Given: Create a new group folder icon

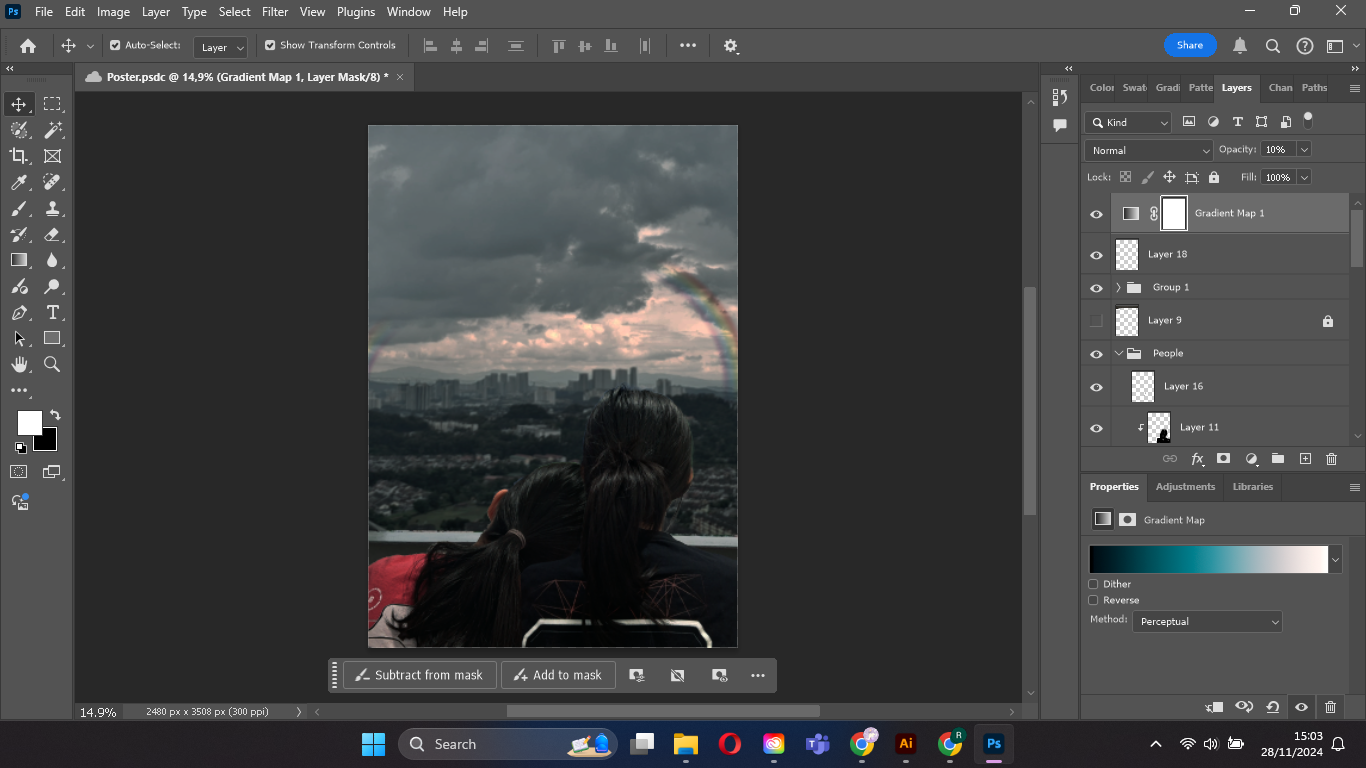Looking at the screenshot, I should coord(1278,458).
